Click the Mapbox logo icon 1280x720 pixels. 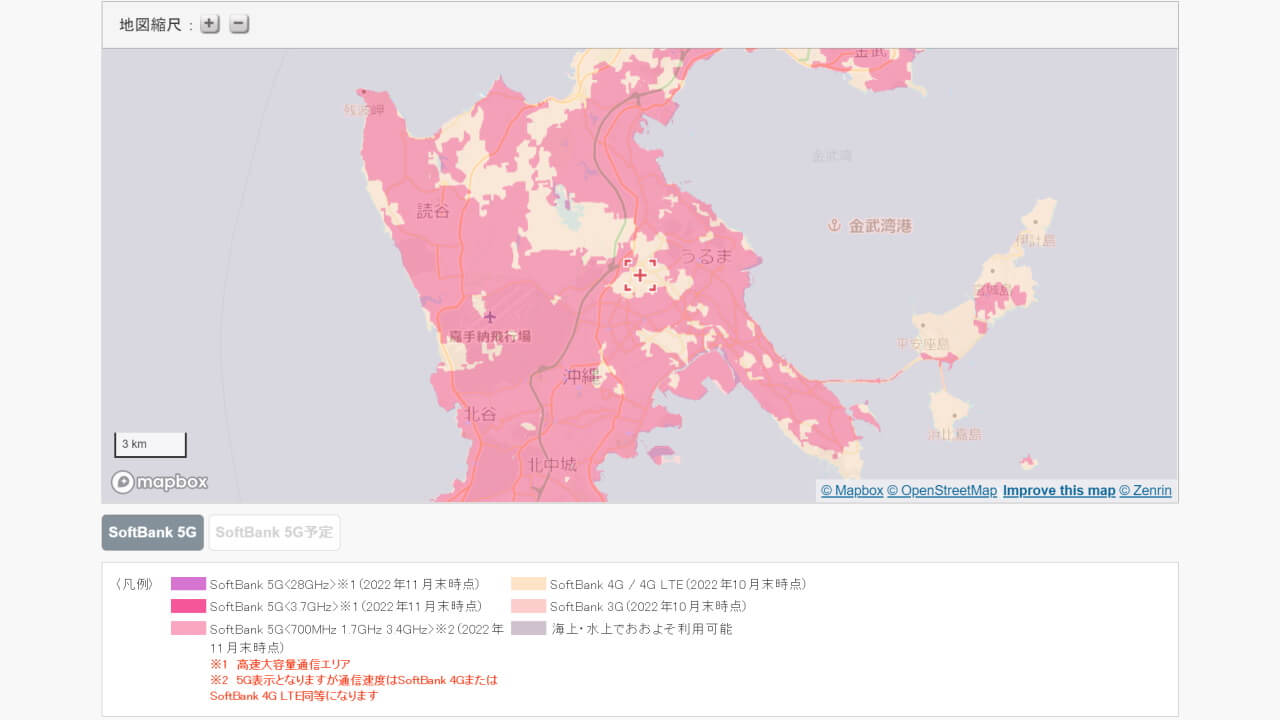158,481
